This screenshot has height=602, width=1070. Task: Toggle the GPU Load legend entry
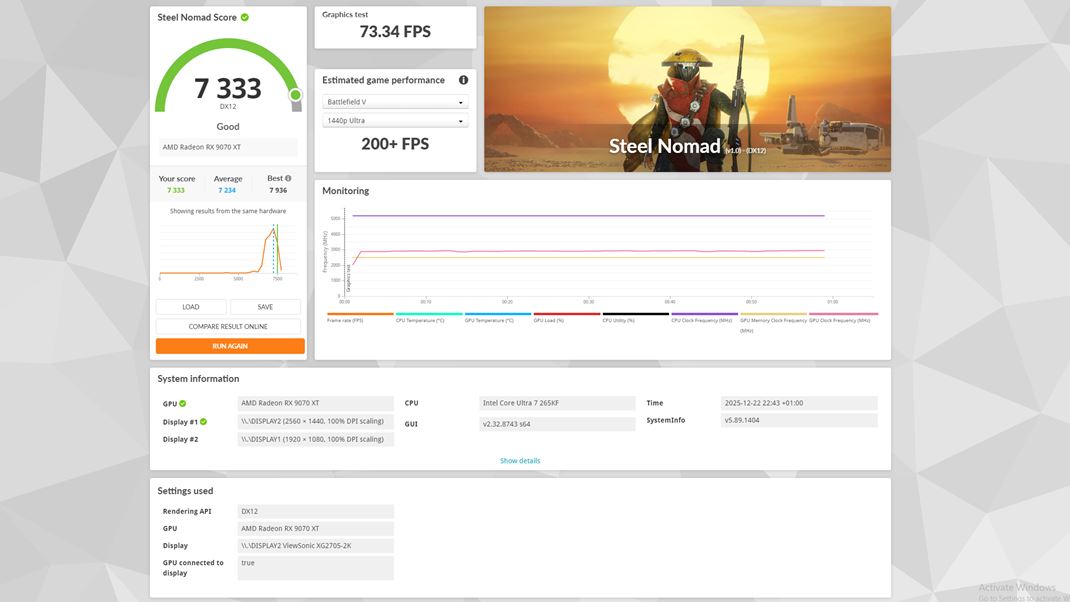click(x=548, y=318)
